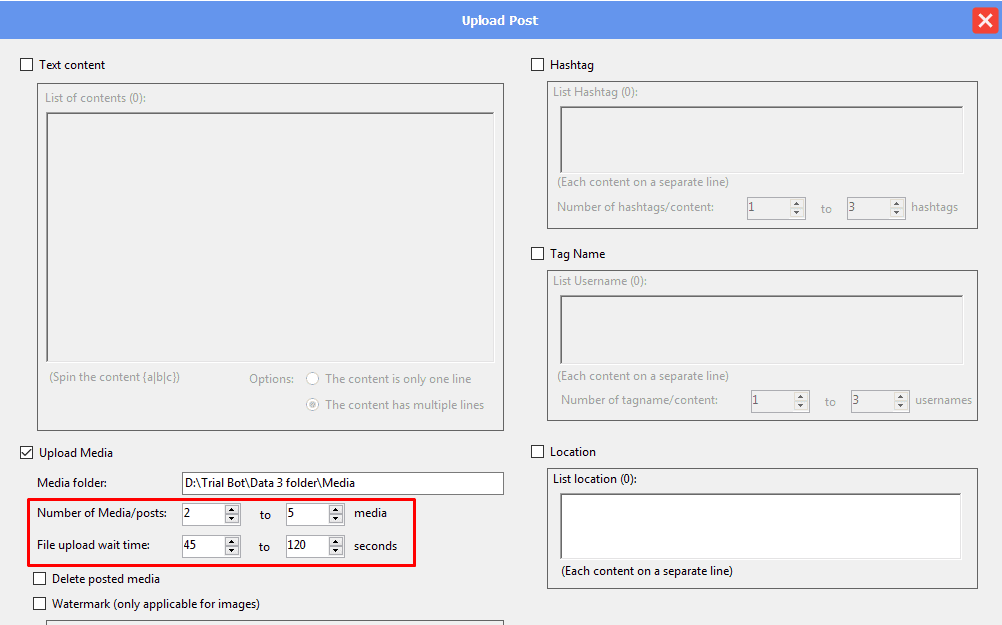
Task: Click the maximum wait time field showing 120
Action: click(x=306, y=546)
